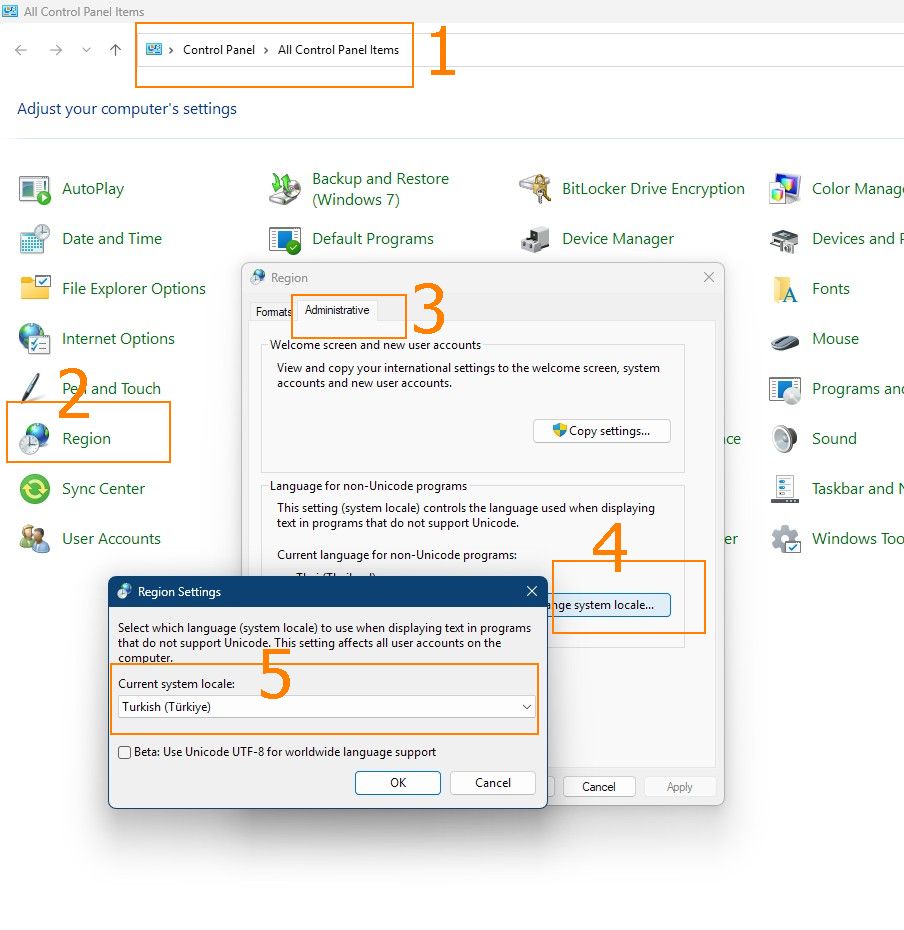
Task: Open the Sync Center icon
Action: click(x=34, y=489)
